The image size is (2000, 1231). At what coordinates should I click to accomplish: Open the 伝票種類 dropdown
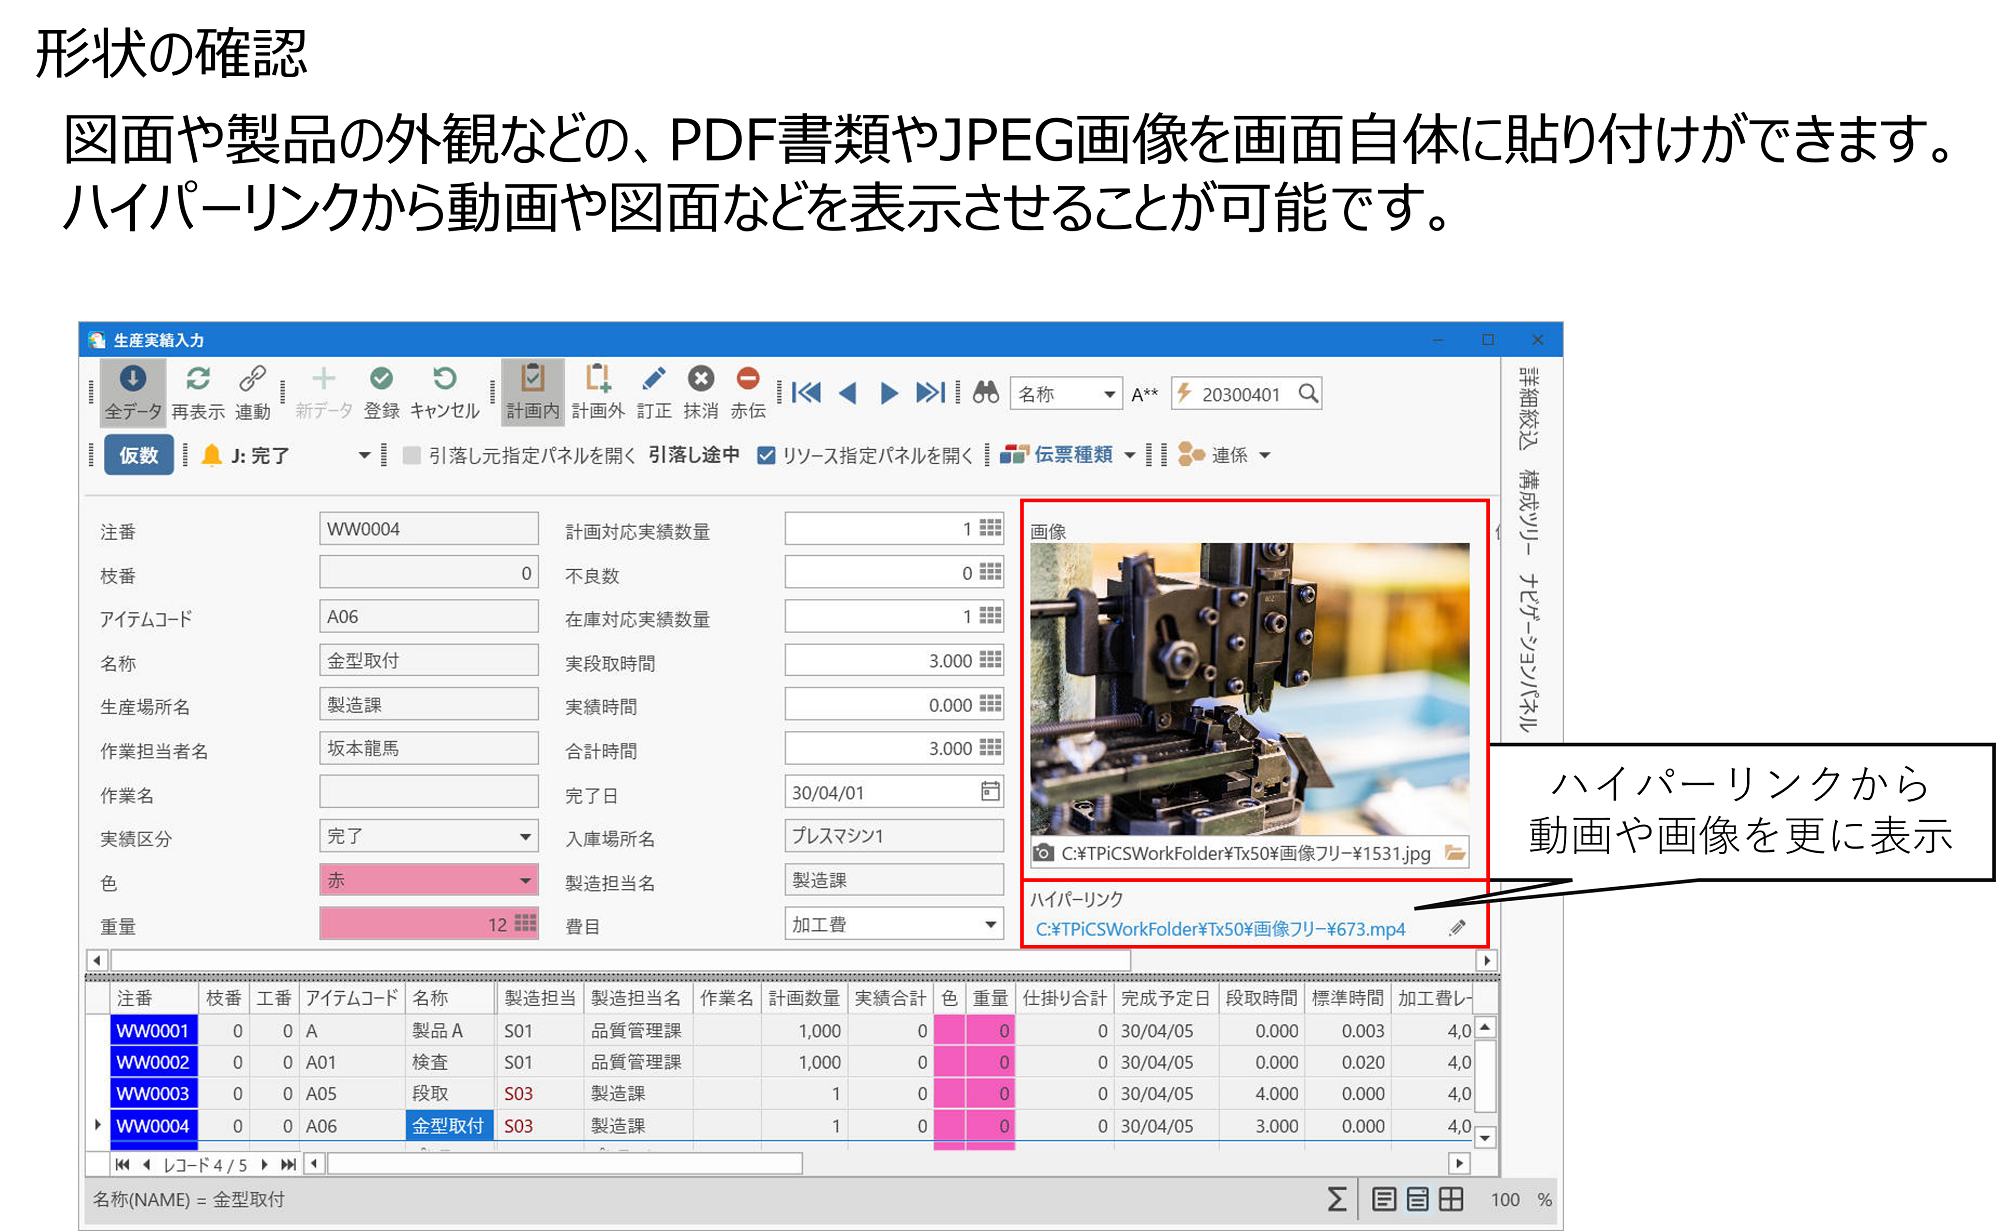tap(1130, 456)
